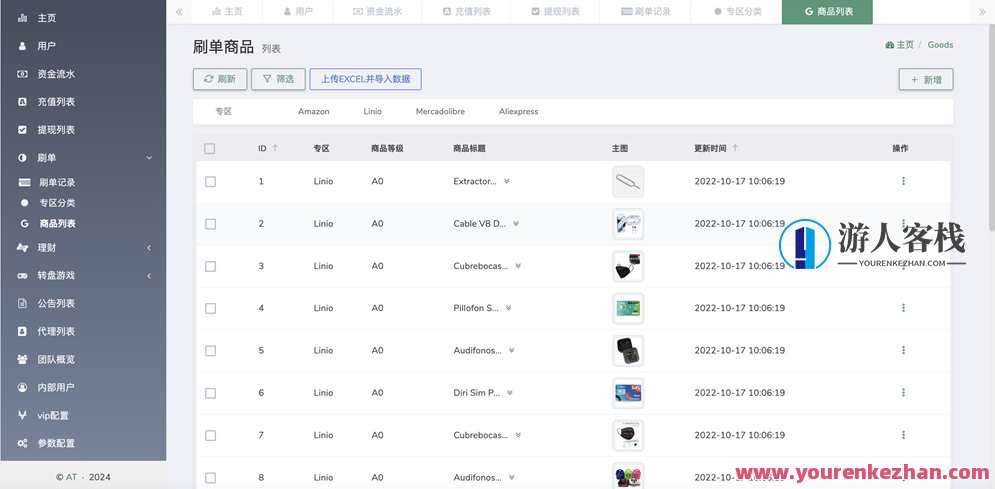
Task: Open 专区分类 sidebar submenu item
Action: pyautogui.click(x=82, y=203)
